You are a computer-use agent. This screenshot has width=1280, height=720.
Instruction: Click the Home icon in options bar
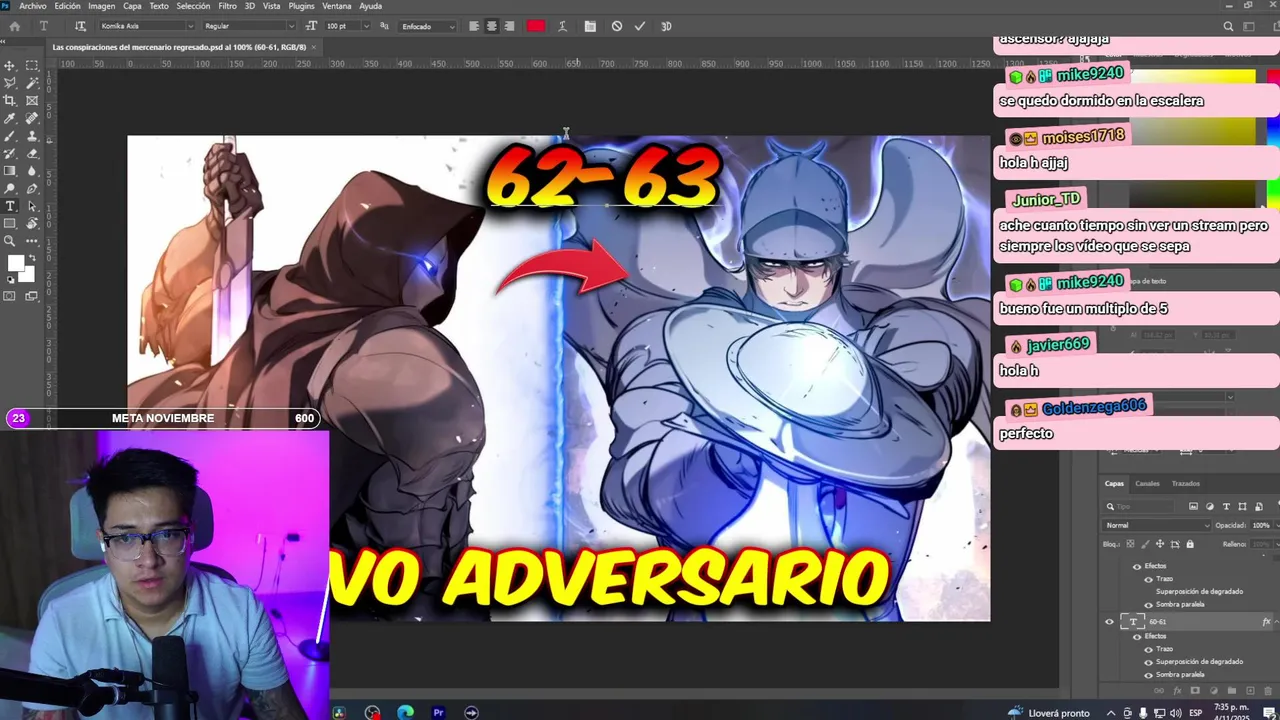[x=14, y=26]
